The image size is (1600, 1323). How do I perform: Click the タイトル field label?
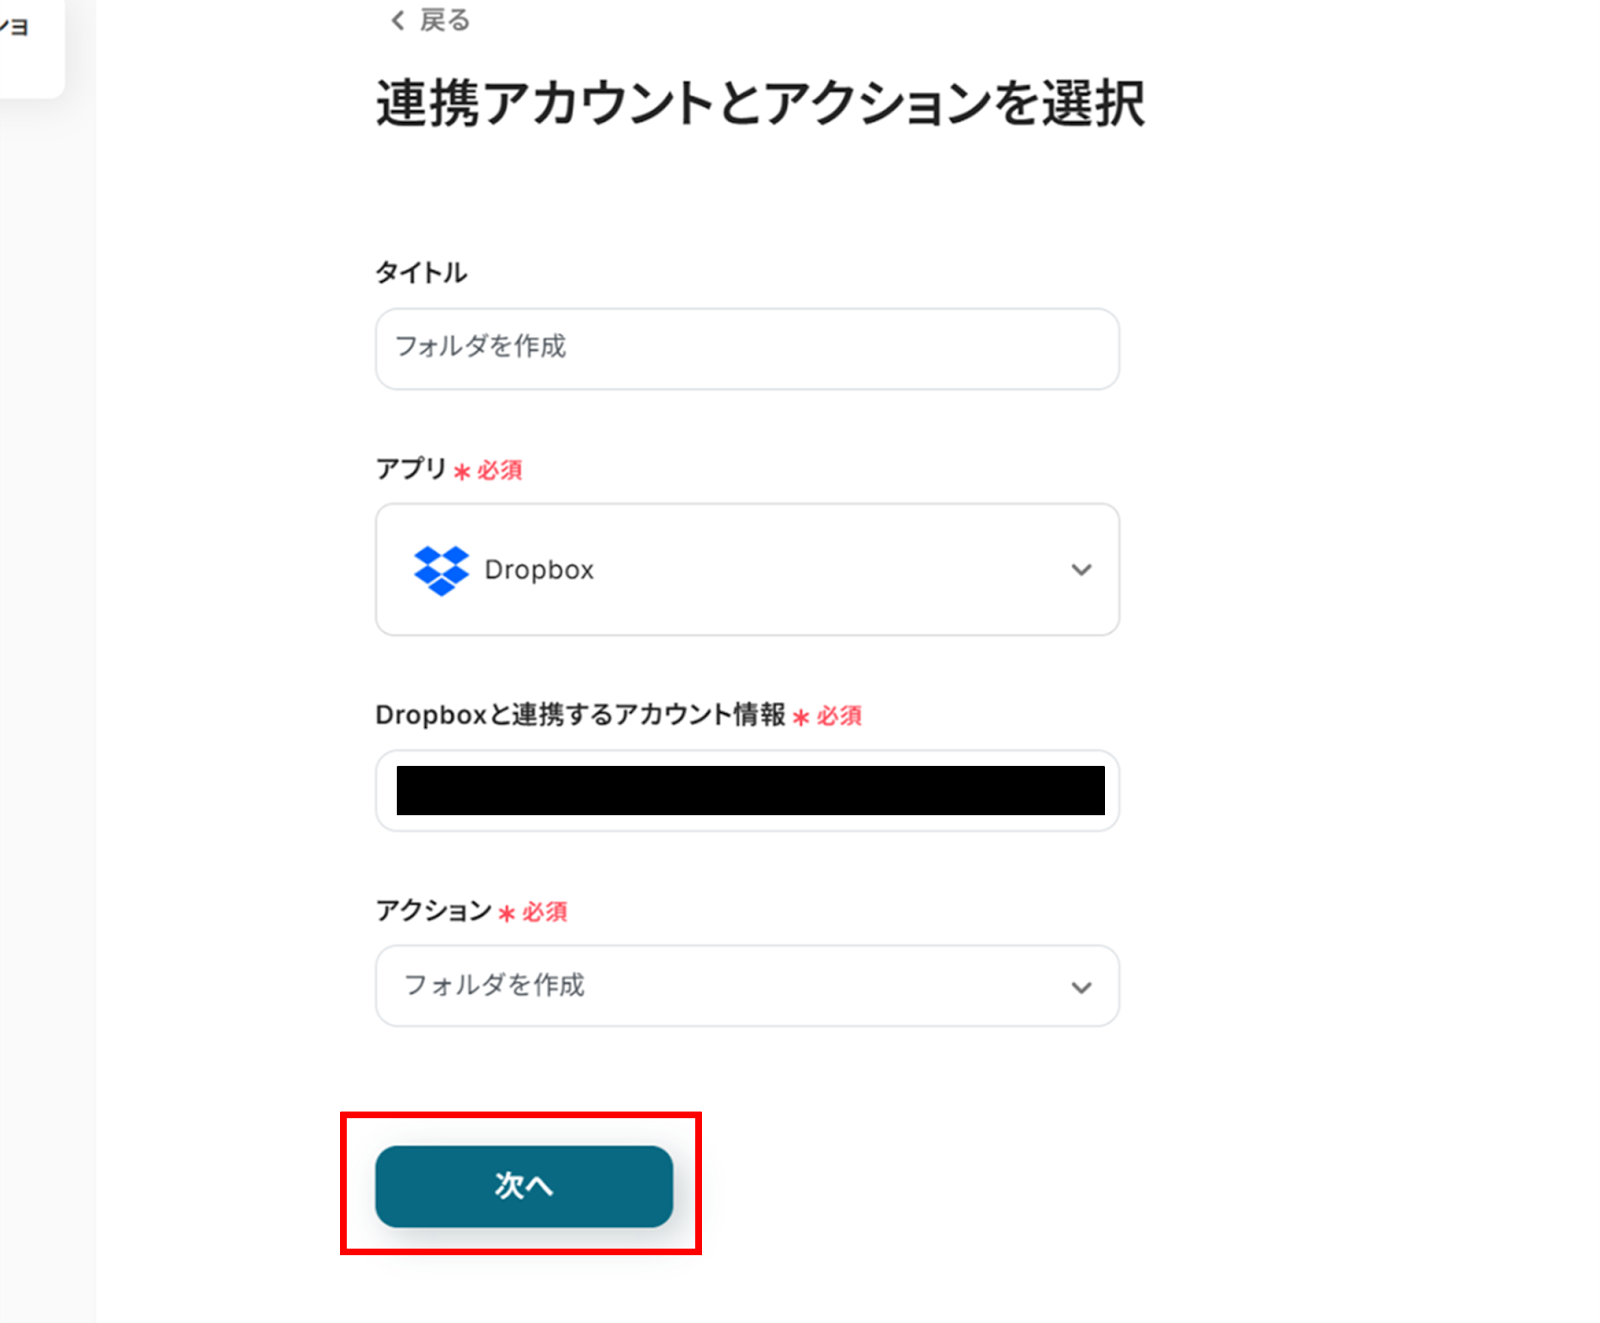point(421,273)
